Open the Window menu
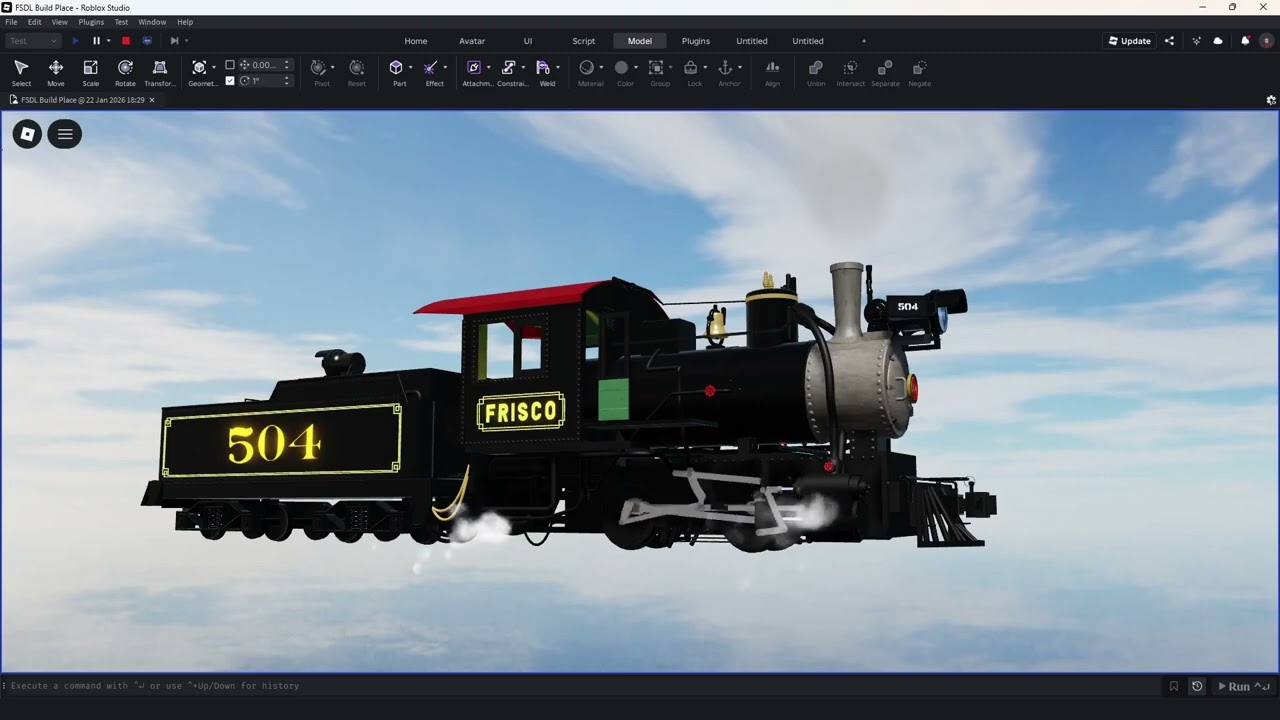 pos(152,22)
